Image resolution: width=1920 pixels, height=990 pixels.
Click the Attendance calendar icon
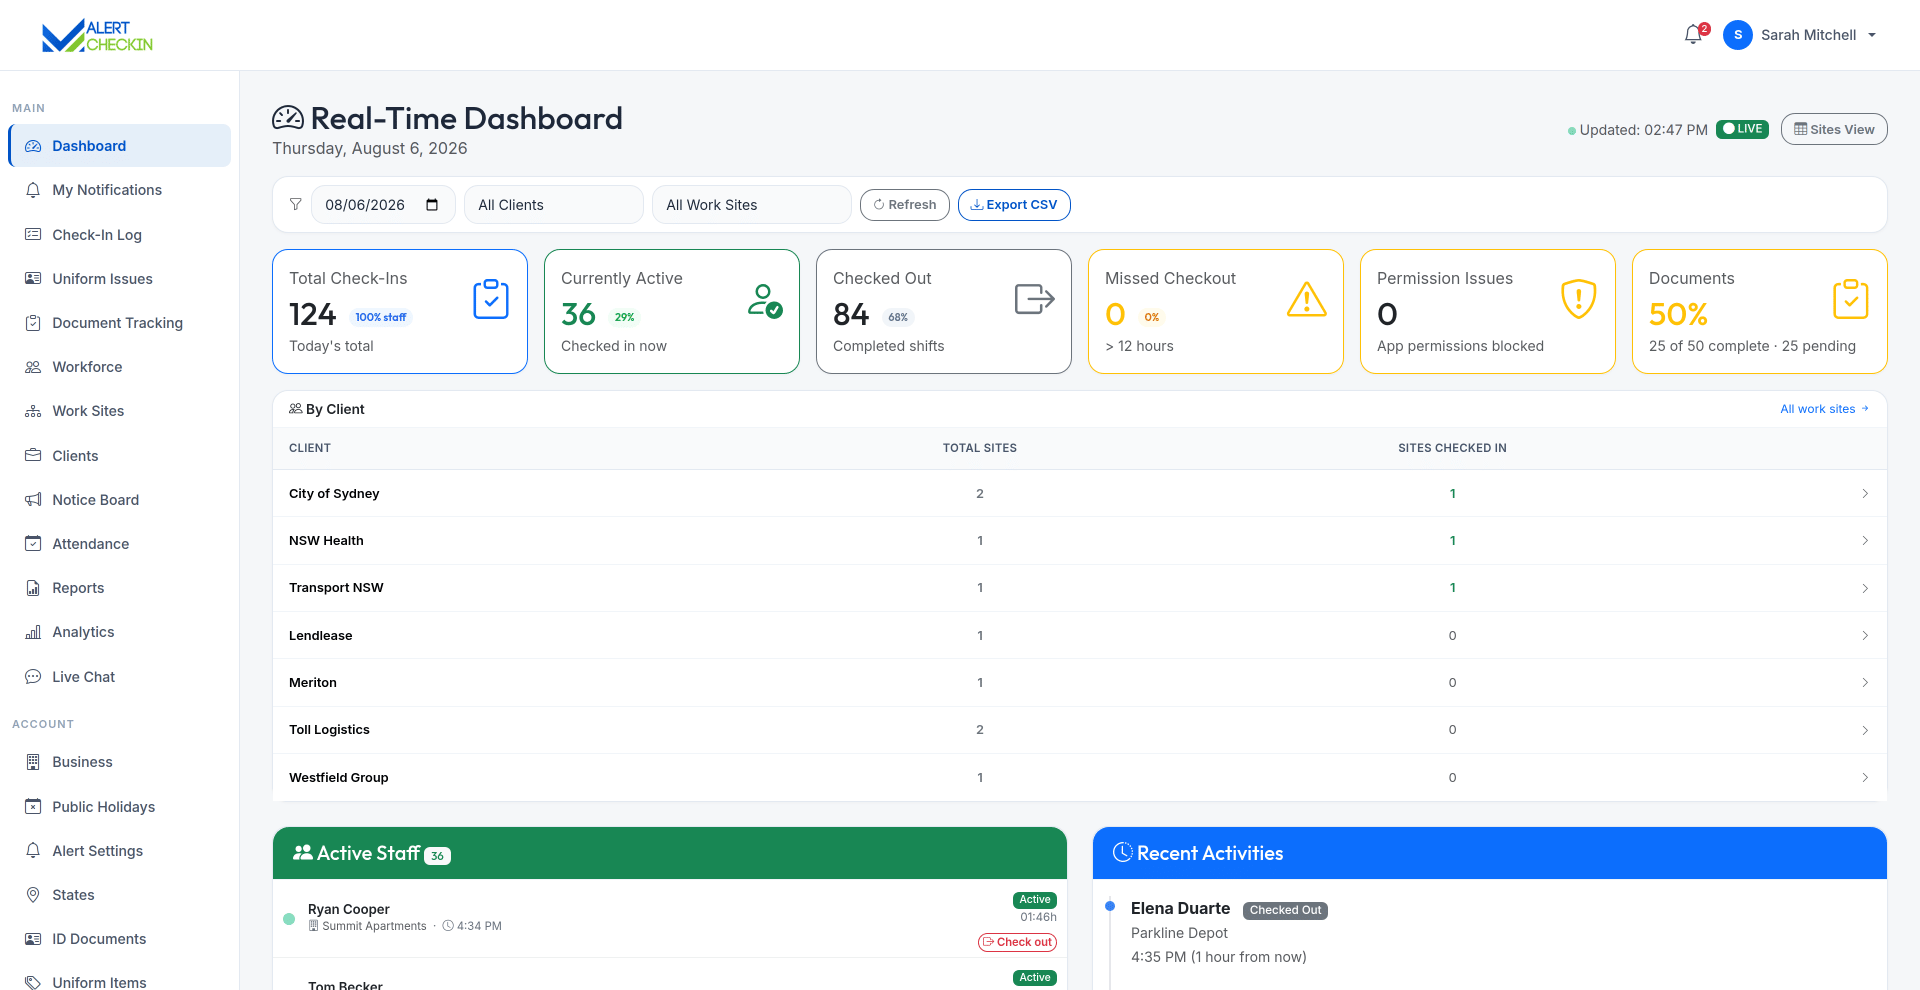point(33,544)
